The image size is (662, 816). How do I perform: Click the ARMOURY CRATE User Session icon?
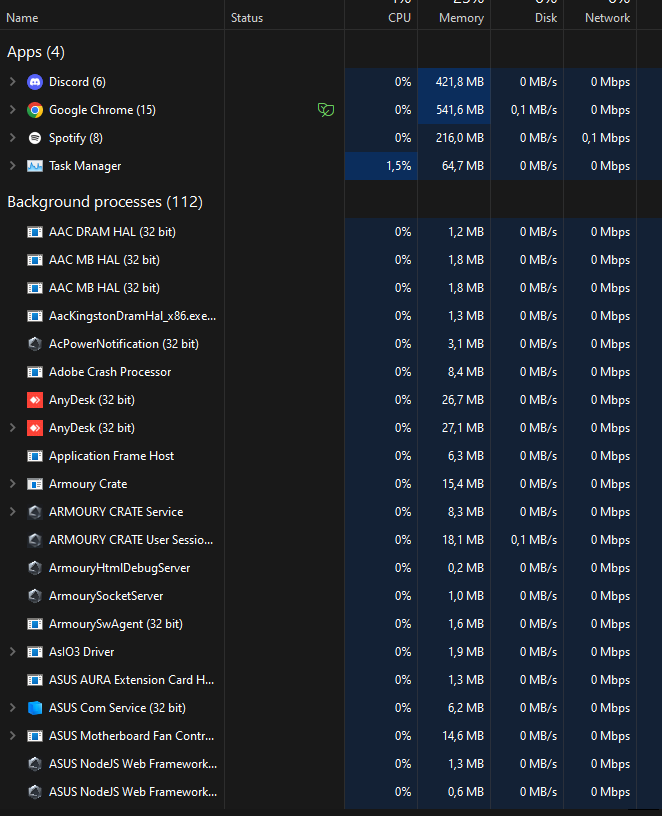35,540
